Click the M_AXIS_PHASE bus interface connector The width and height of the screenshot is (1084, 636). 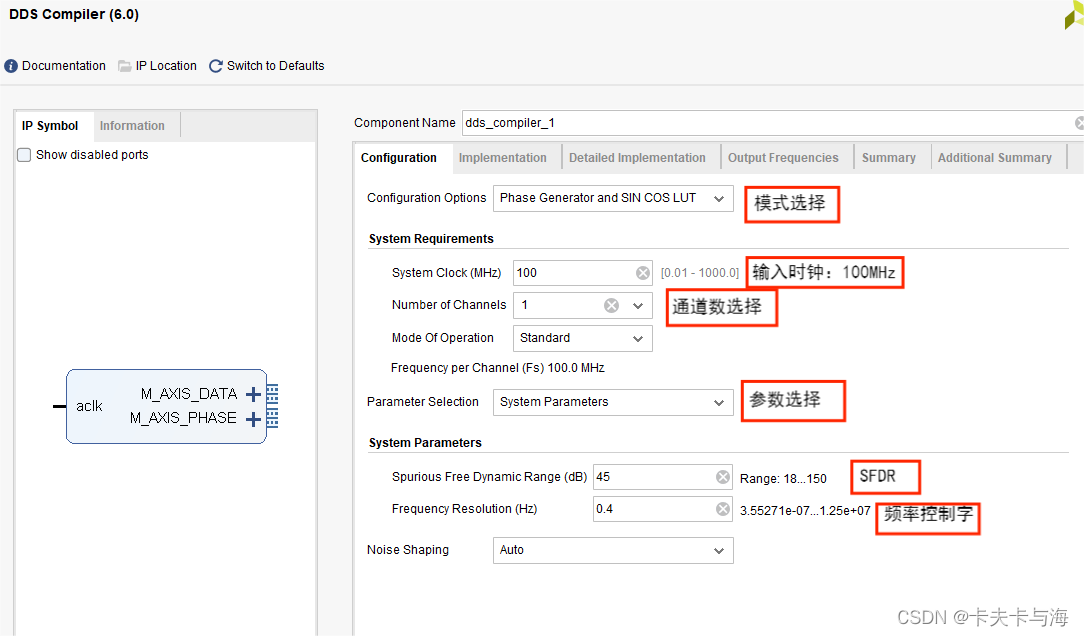coord(272,418)
